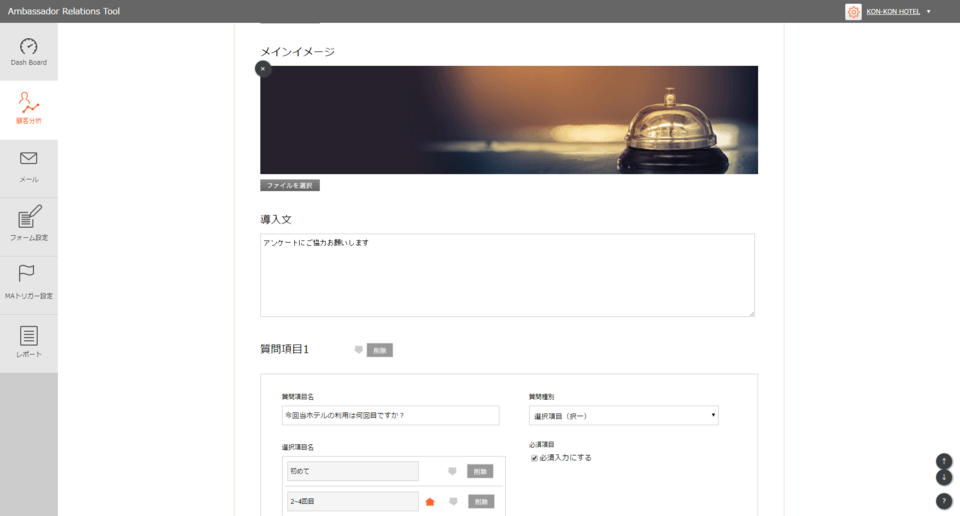Image resolution: width=960 pixels, height=516 pixels.
Task: Remove main image with the X icon
Action: tap(262, 69)
